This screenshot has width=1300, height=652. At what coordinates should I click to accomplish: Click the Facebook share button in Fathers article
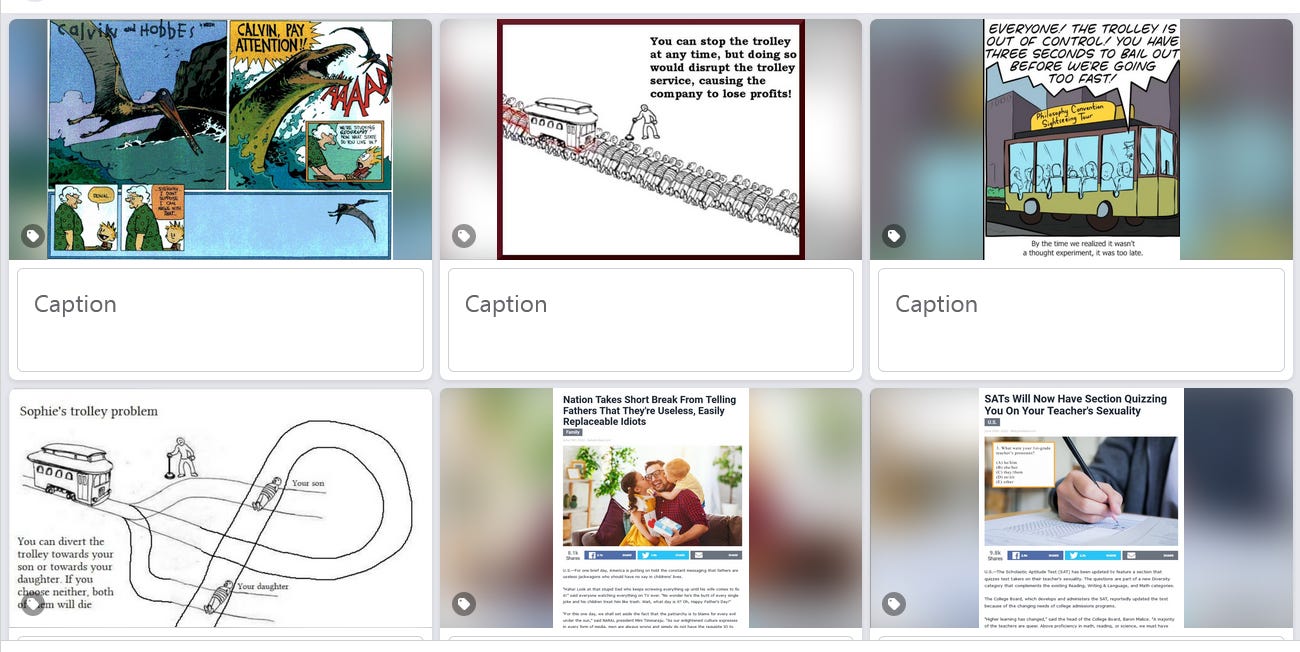610,554
